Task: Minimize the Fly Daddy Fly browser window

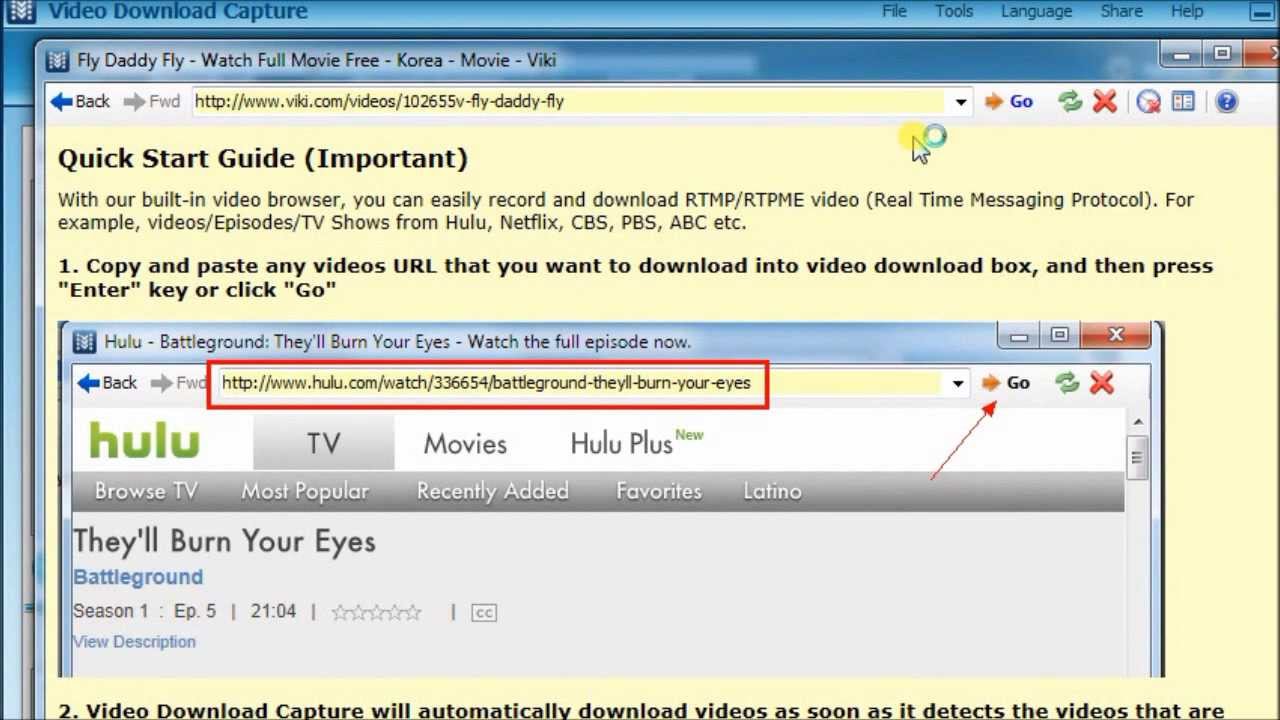Action: click(x=1182, y=55)
